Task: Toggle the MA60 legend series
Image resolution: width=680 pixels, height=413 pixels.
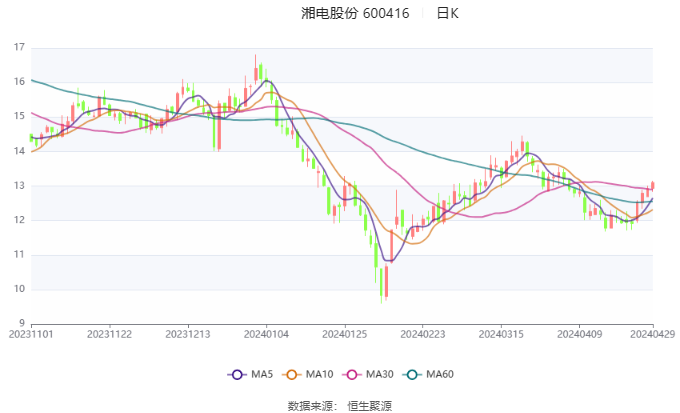Action: tap(428, 374)
